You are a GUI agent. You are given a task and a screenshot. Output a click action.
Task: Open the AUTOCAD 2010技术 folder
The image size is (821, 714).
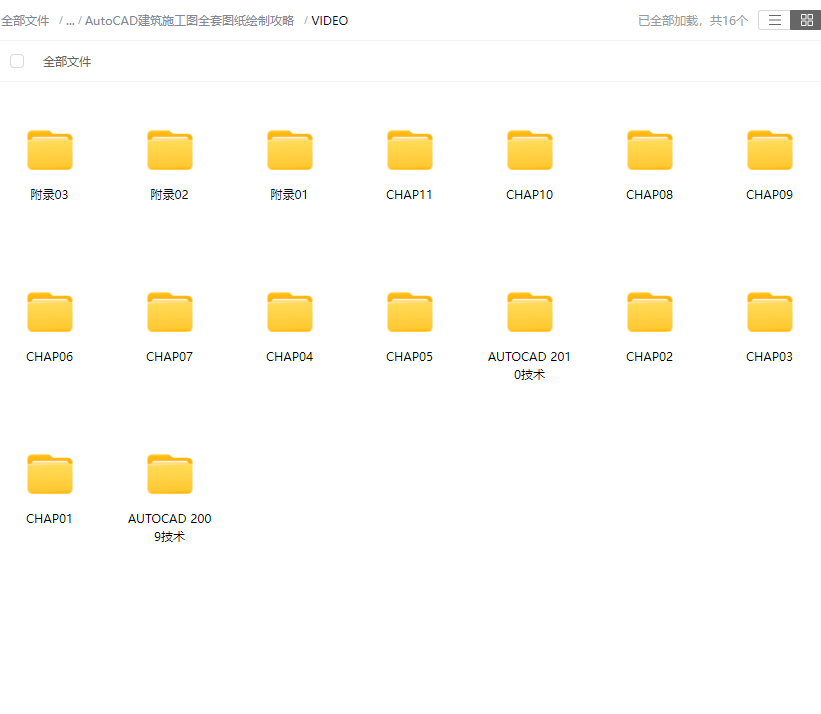pos(529,312)
